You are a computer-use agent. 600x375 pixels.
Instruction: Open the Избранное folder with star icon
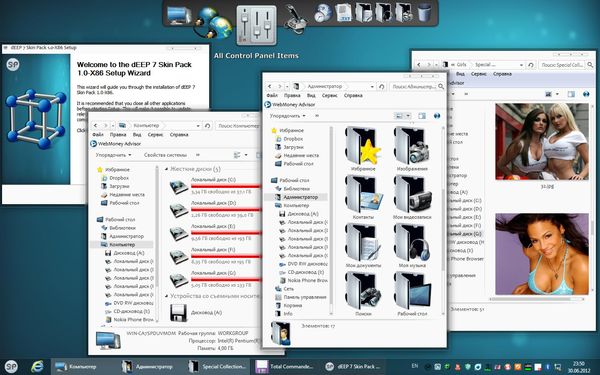click(363, 148)
